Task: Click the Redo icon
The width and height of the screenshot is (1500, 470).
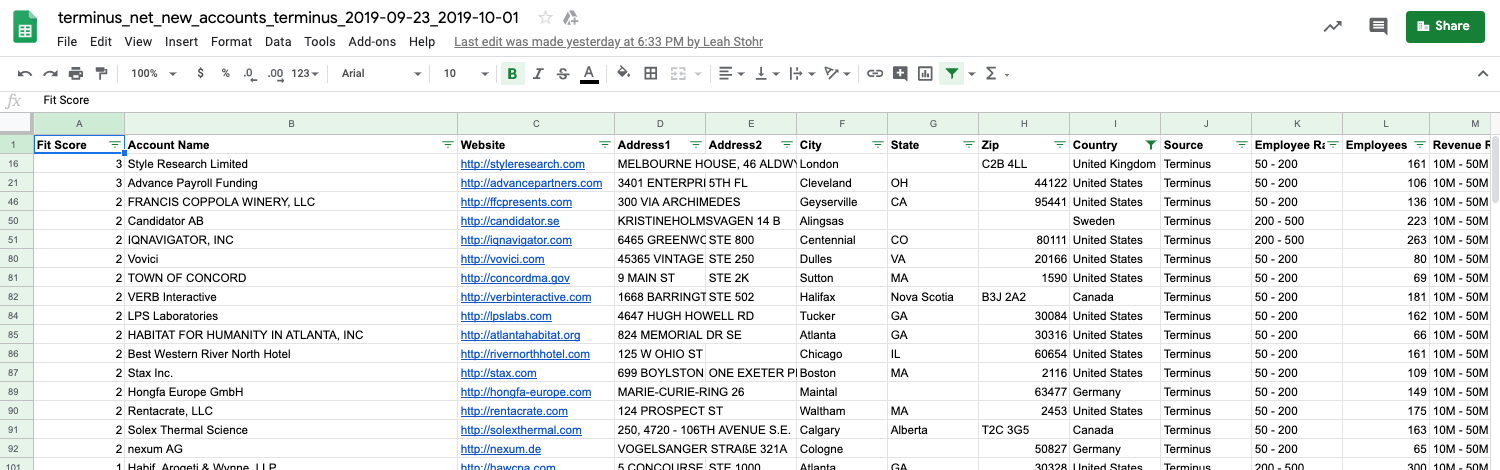Action: [x=50, y=73]
